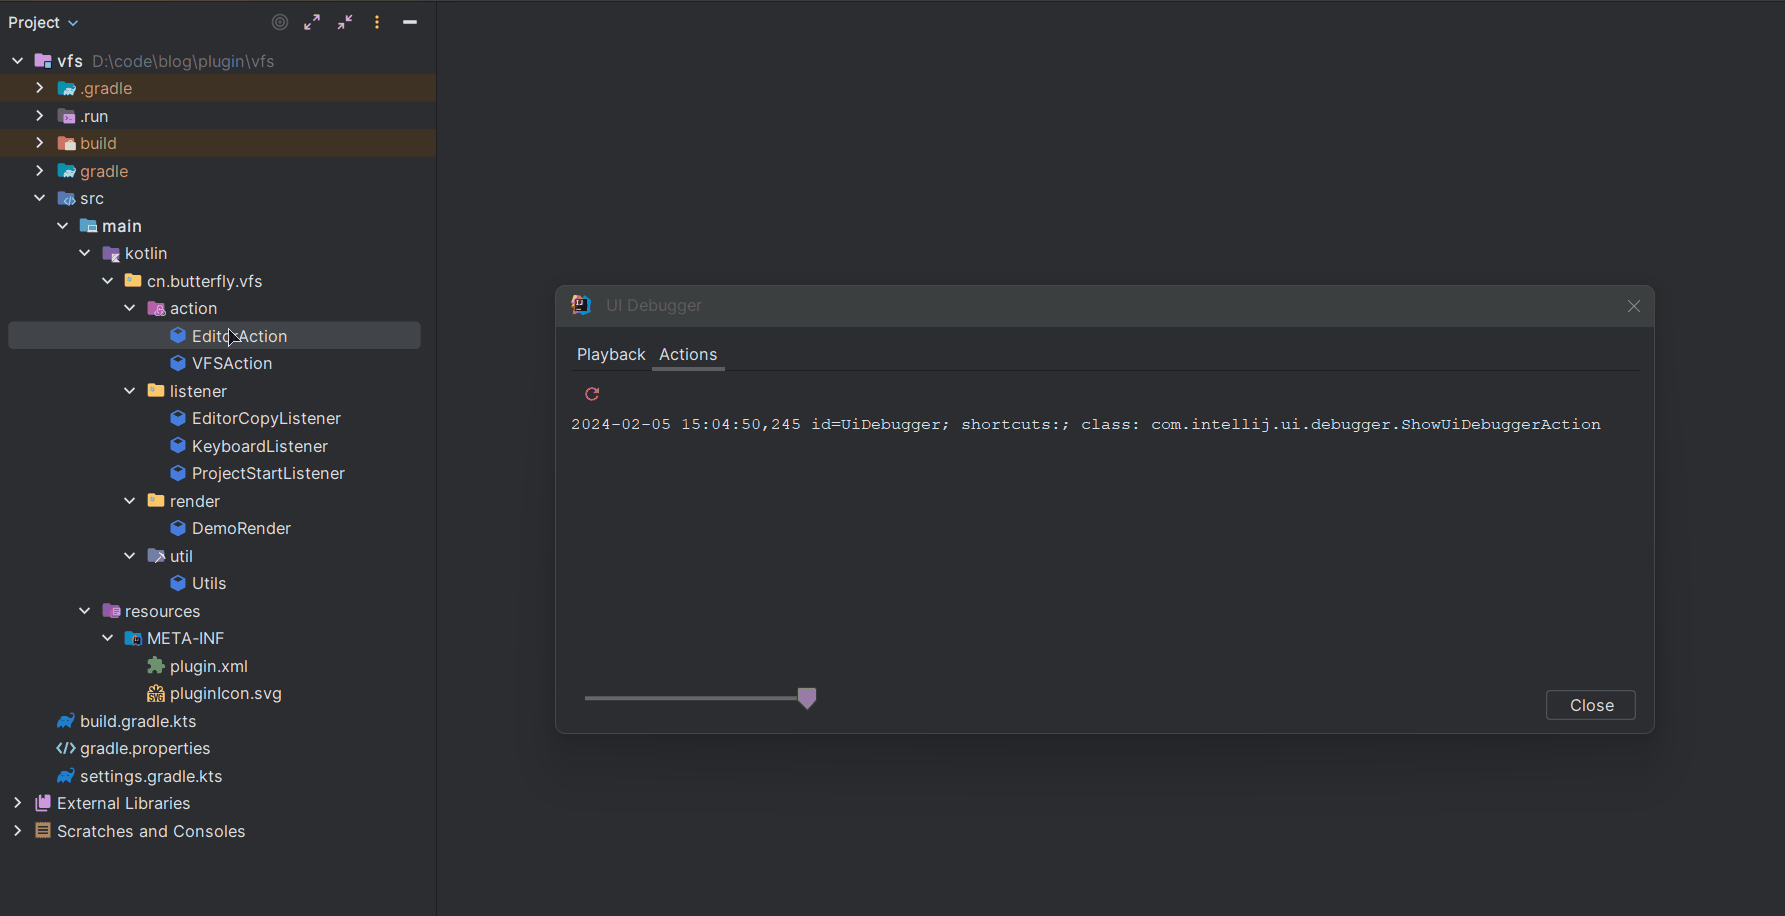This screenshot has width=1785, height=916.
Task: Click the External Libraries icon
Action: click(43, 803)
